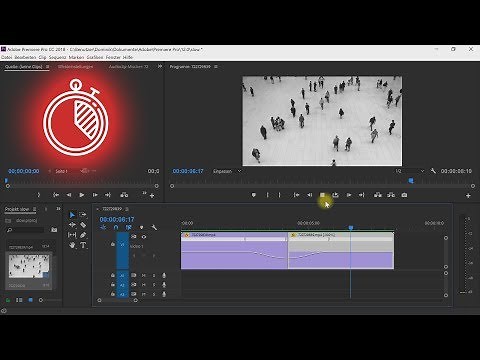The image size is (480, 360).
Task: Go to In point in Program monitor
Action: (x=296, y=195)
